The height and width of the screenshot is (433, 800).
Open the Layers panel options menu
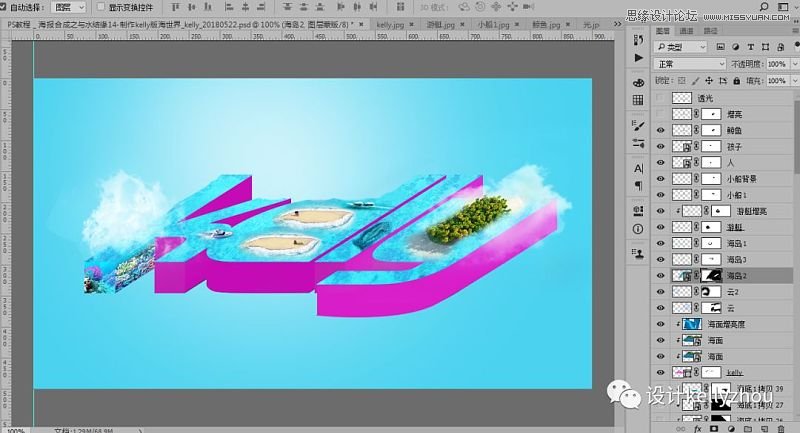795,31
